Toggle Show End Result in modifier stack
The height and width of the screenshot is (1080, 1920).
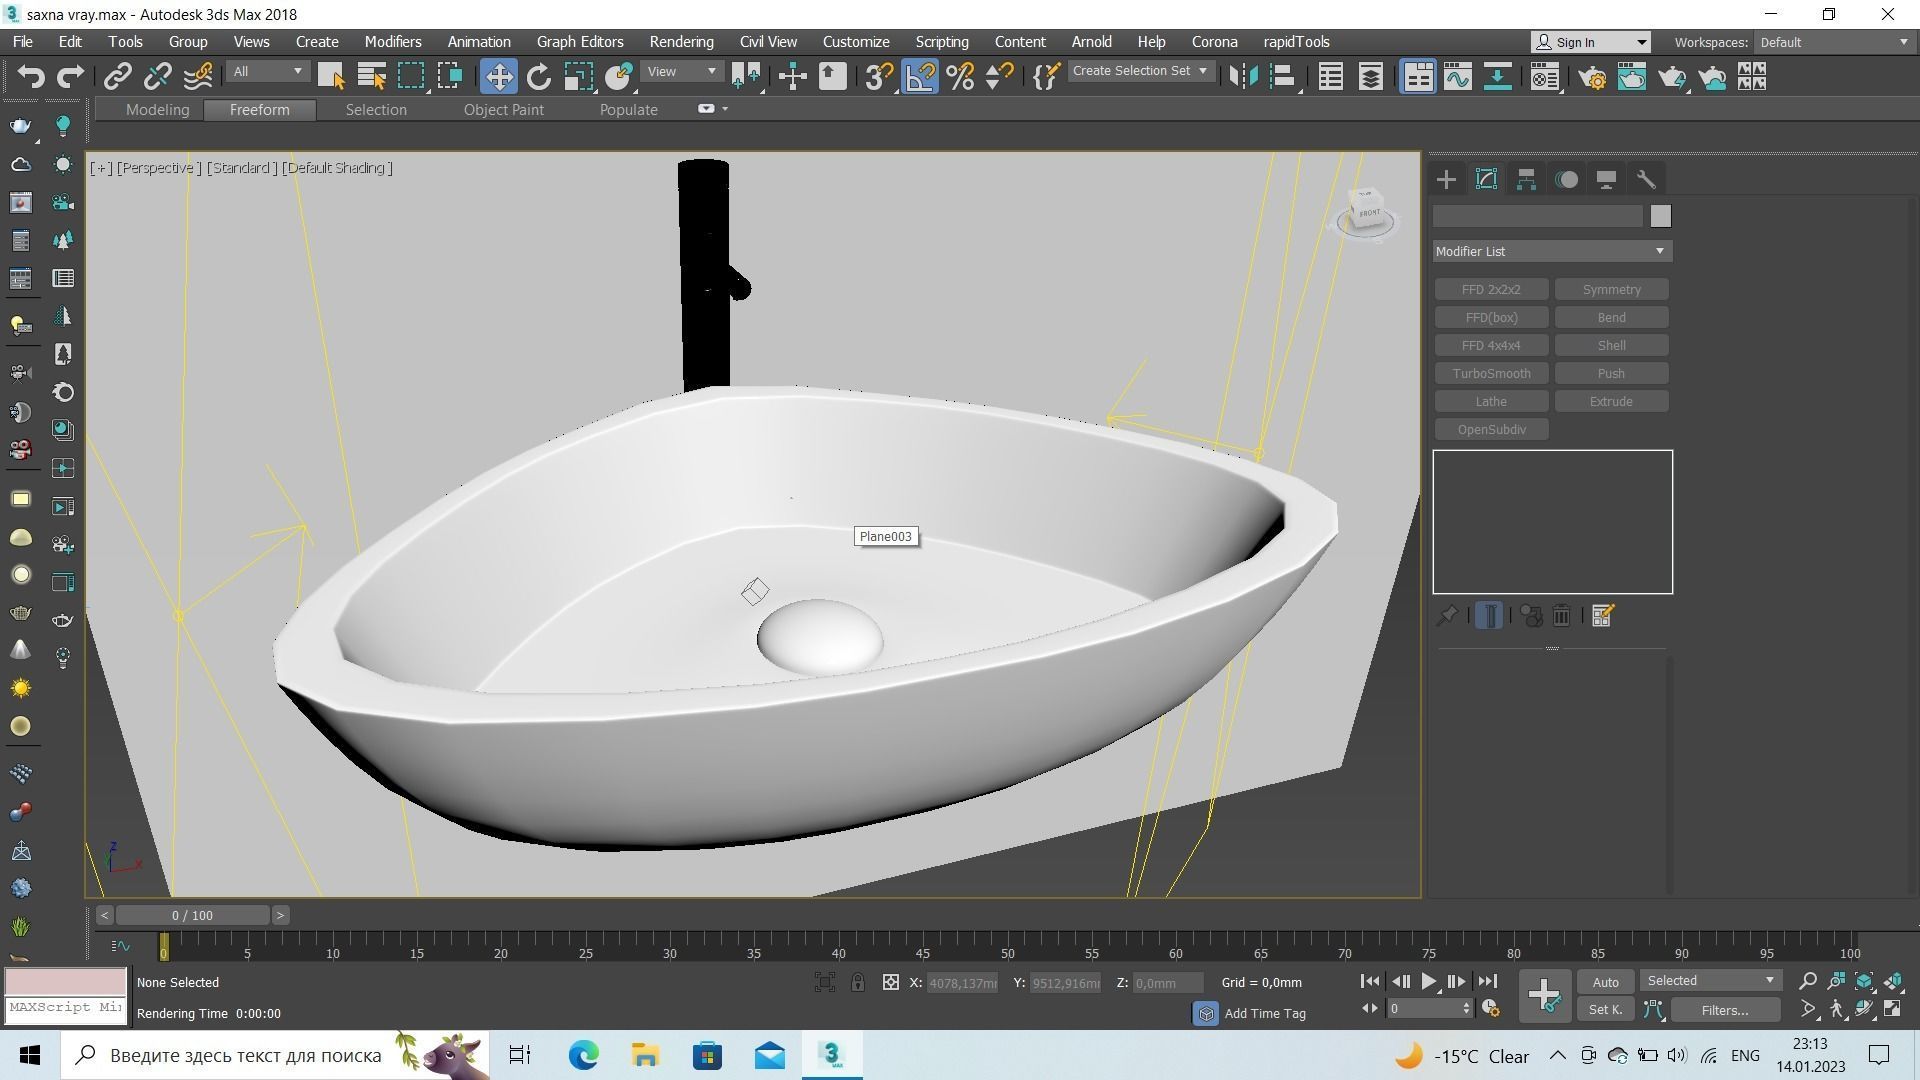(1489, 616)
